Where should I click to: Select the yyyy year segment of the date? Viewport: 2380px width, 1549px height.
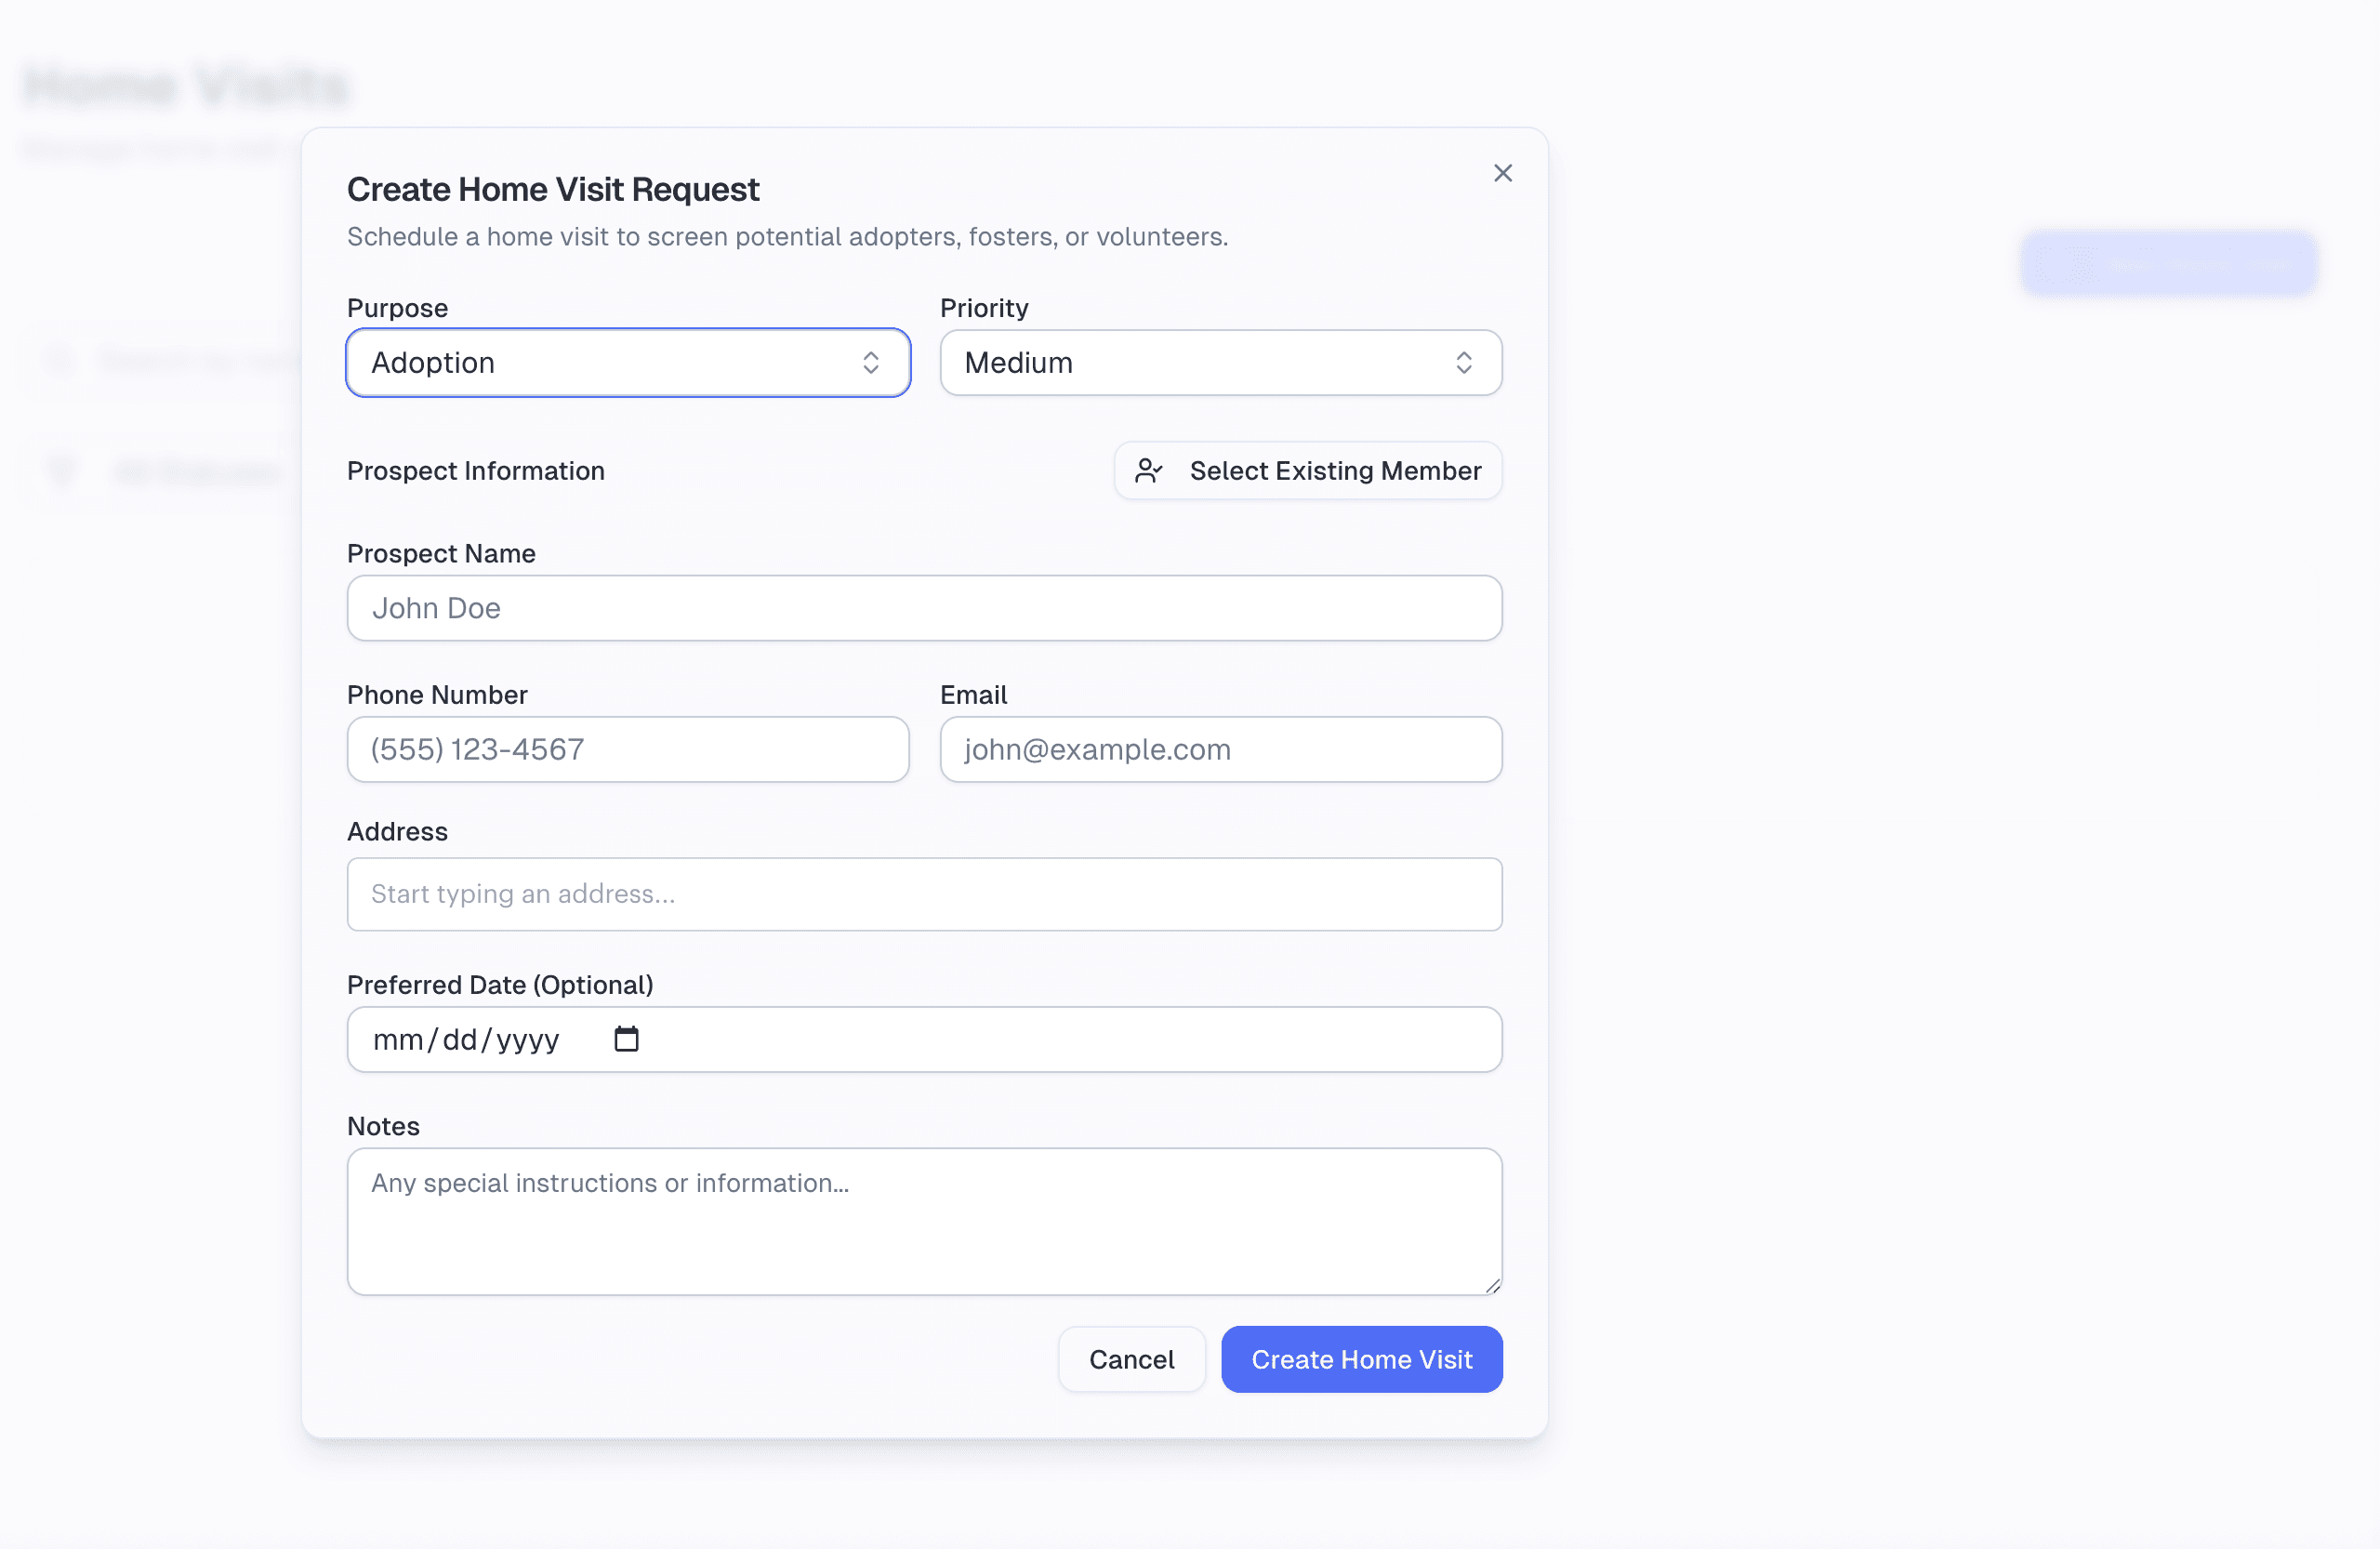coord(527,1040)
